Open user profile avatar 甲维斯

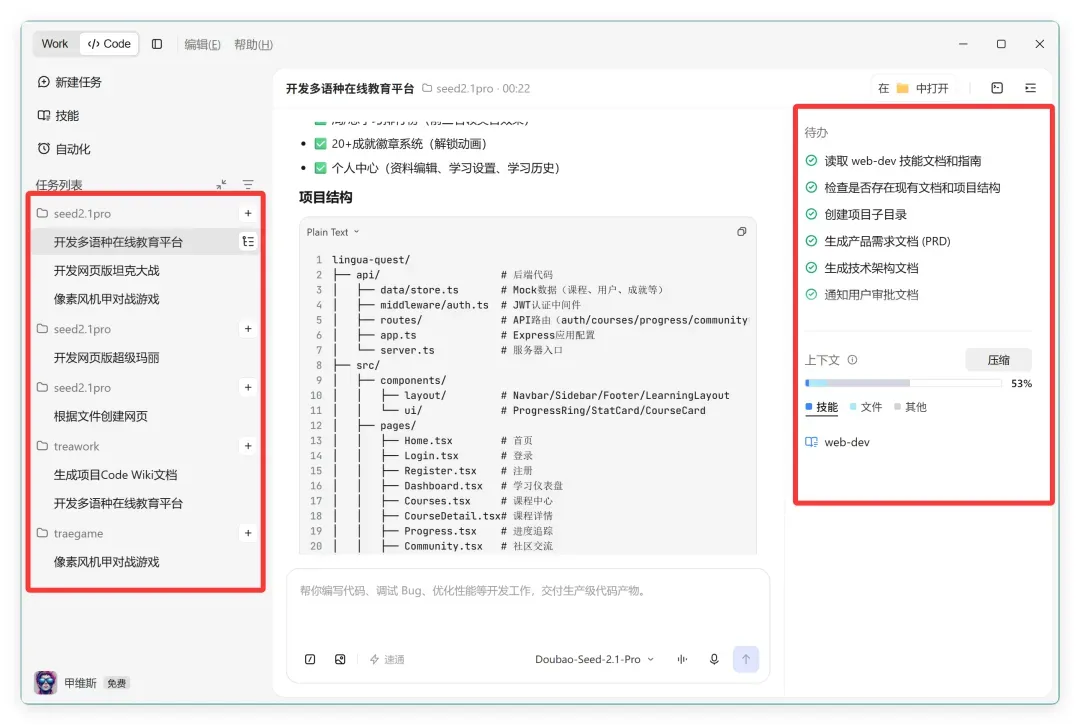[x=45, y=682]
